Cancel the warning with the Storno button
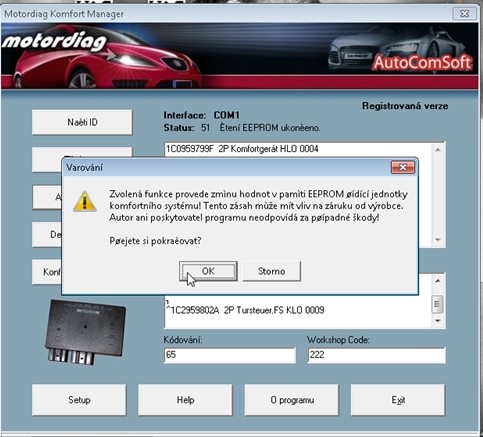This screenshot has width=483, height=437. 271,271
